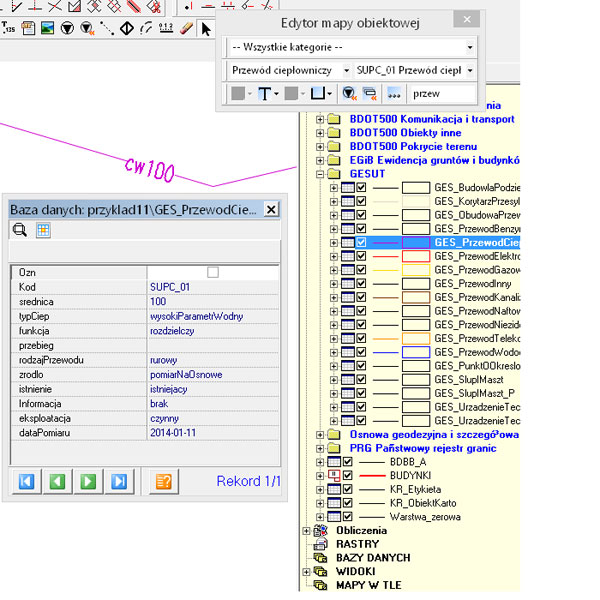
Task: Click the perpendicular T-line tool
Action: 34,5
